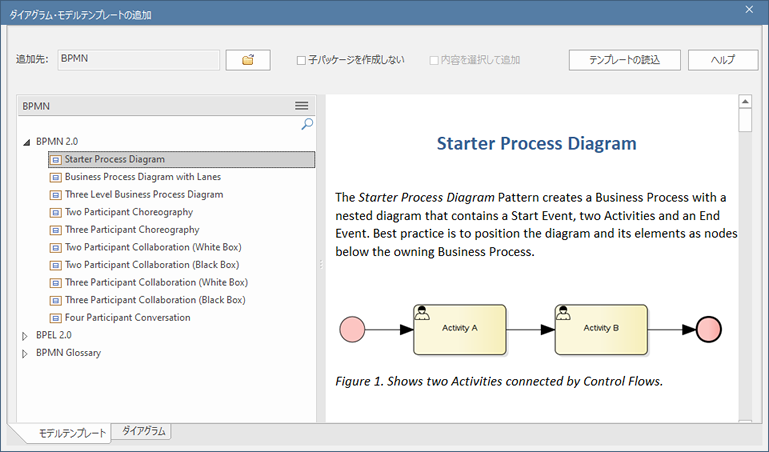Expand the BPMN Glossary tree node
The width and height of the screenshot is (769, 452).
coord(25,353)
